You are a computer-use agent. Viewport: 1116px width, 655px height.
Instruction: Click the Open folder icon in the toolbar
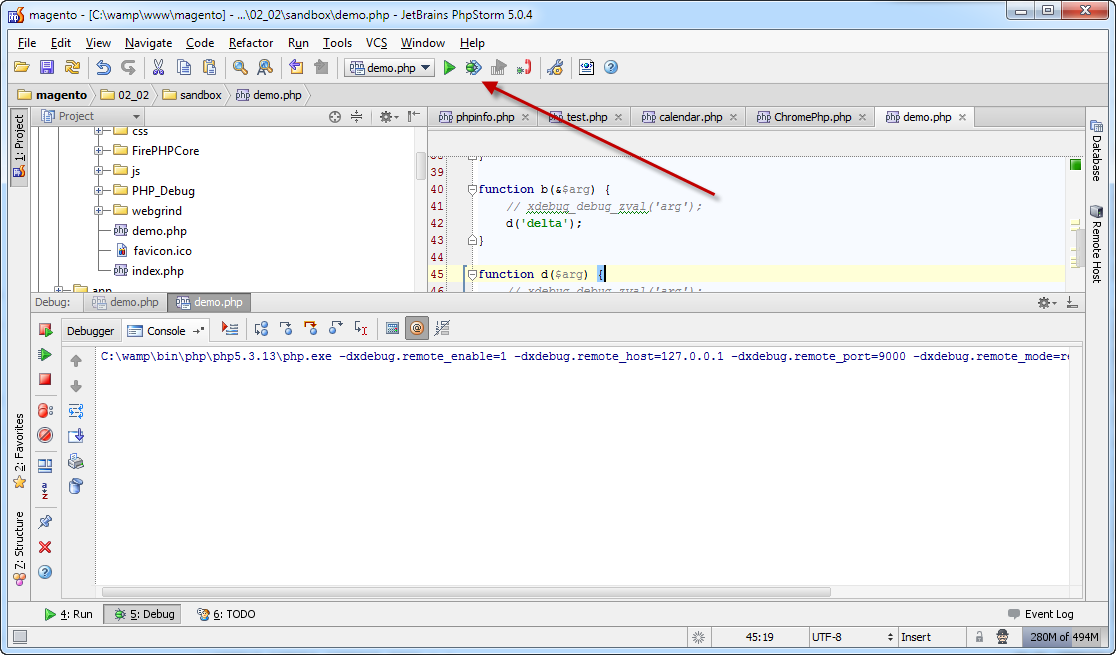(21, 68)
